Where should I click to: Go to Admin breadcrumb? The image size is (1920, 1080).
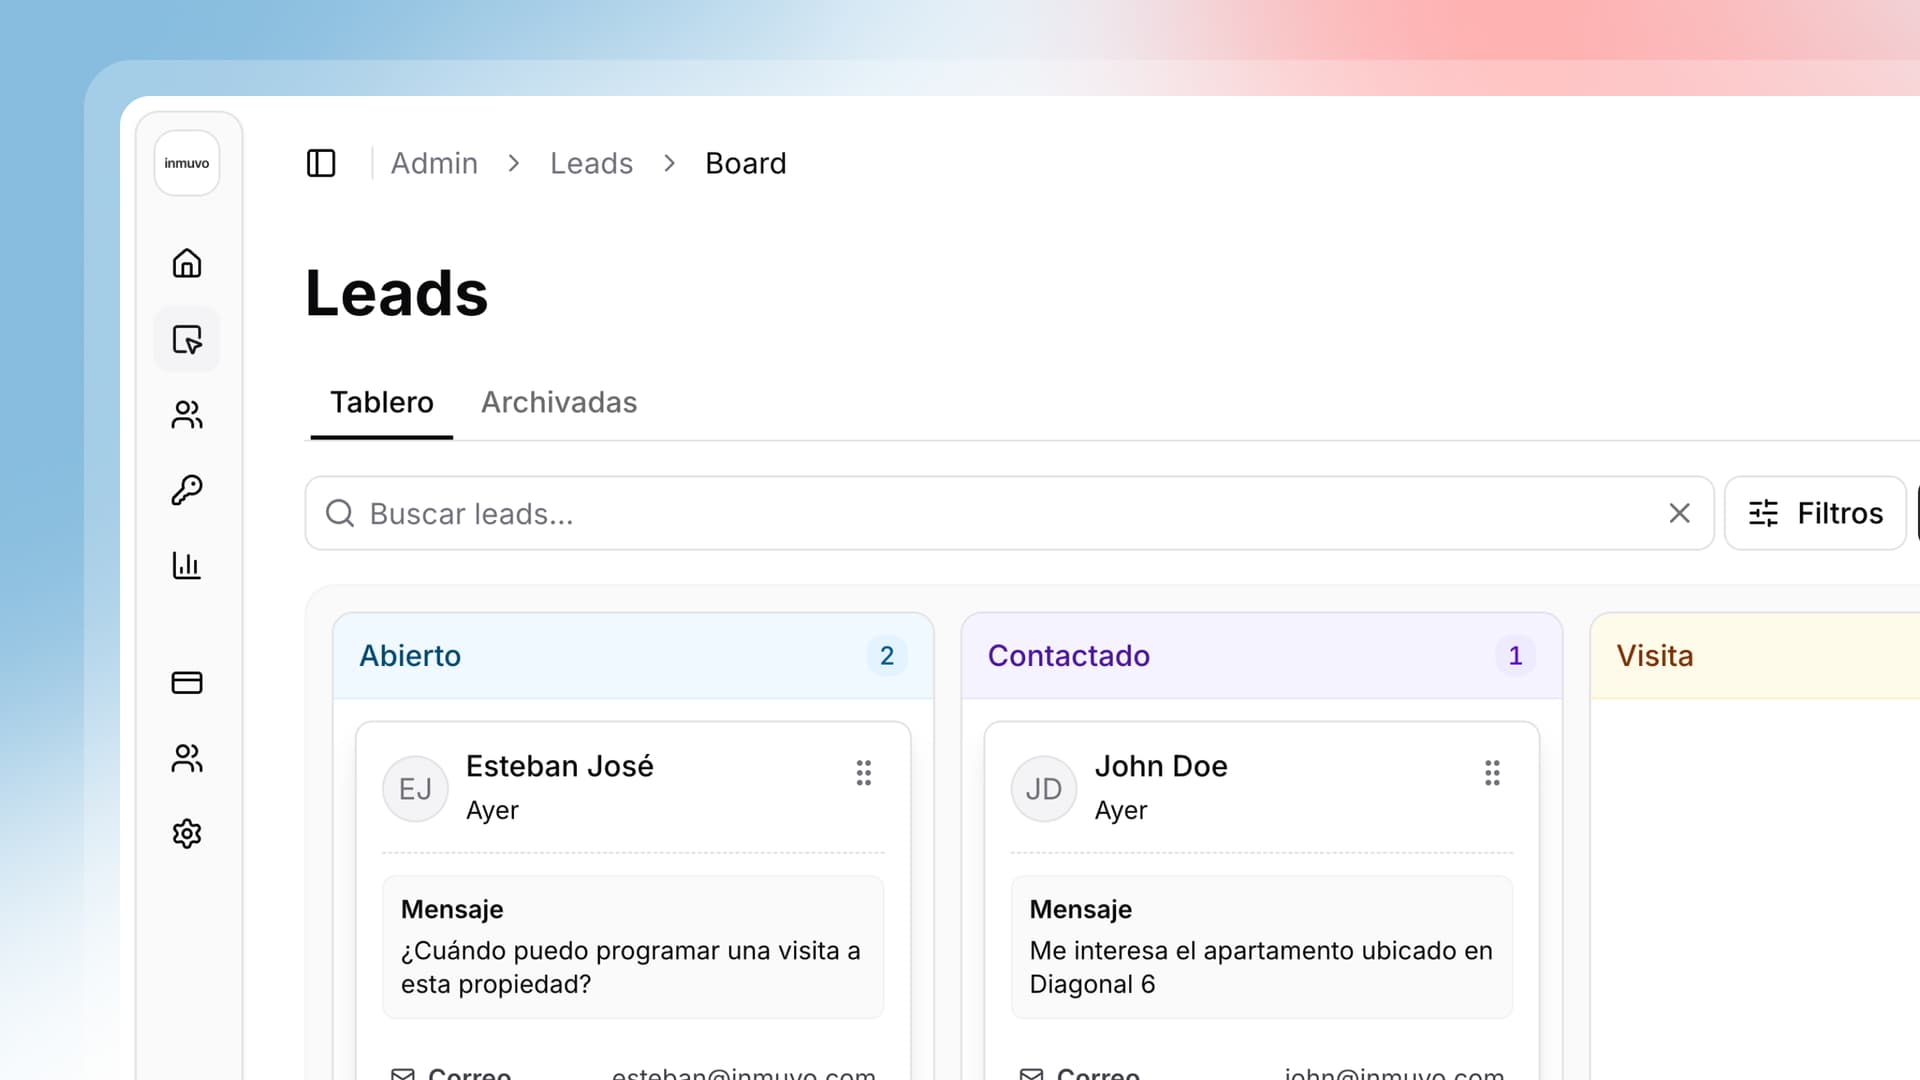click(x=434, y=163)
